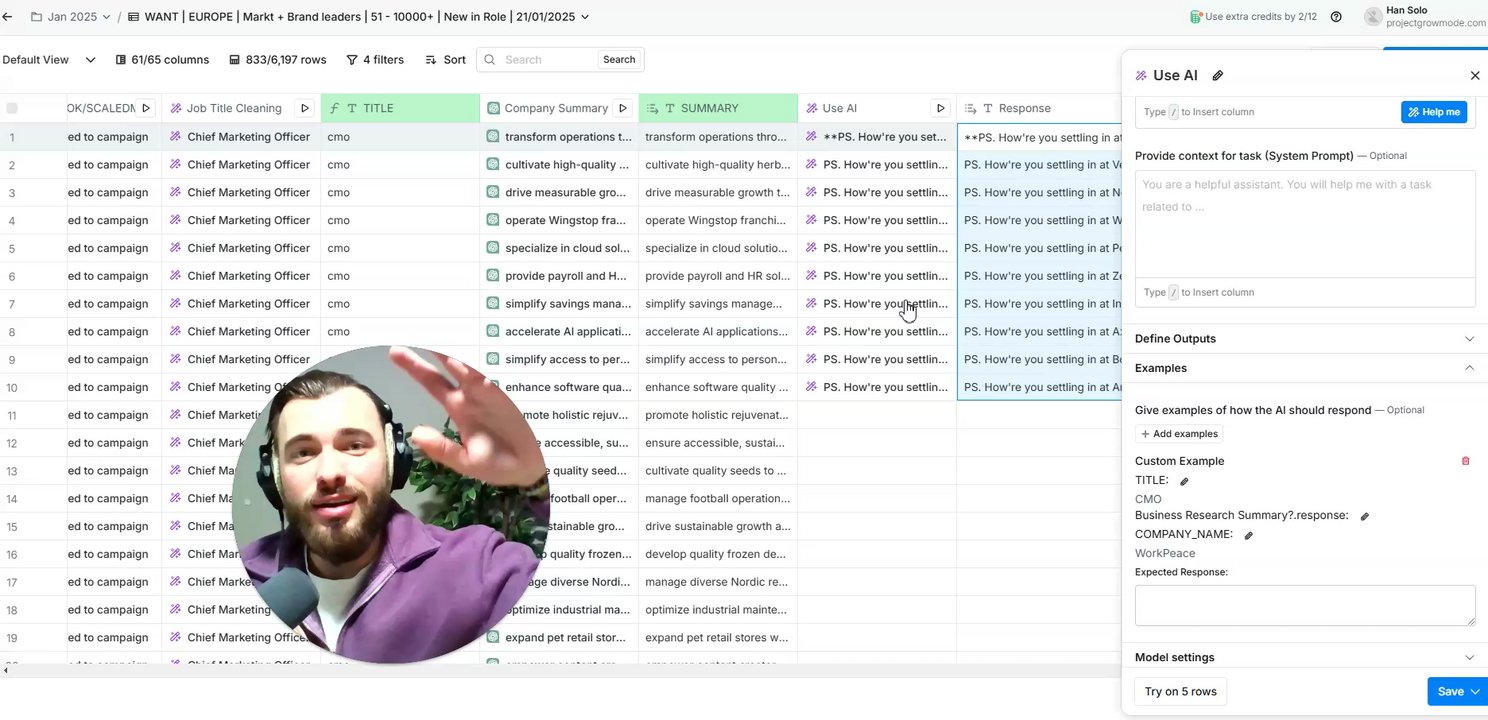Edit Business Research Summary response pencil
Image resolution: width=1488 pixels, height=720 pixels.
tap(1365, 516)
